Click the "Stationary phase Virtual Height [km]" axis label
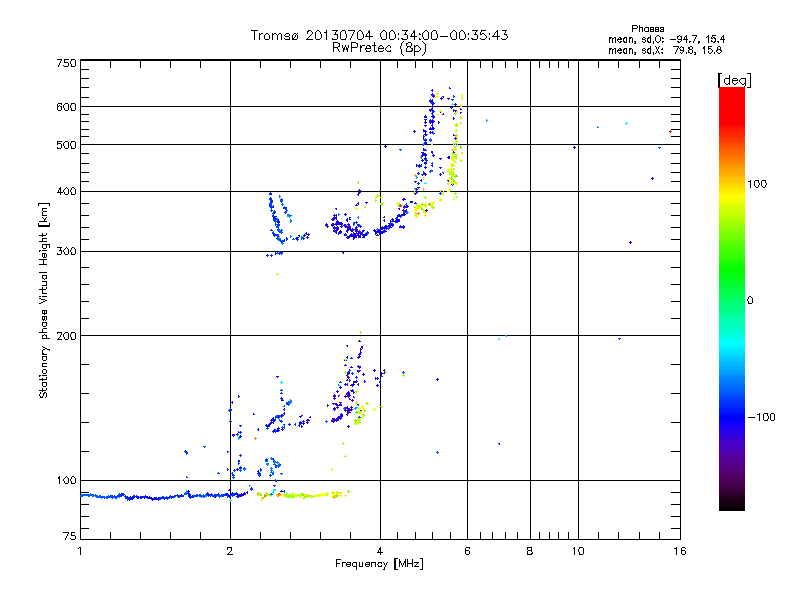The width and height of the screenshot is (800, 600). click(44, 300)
